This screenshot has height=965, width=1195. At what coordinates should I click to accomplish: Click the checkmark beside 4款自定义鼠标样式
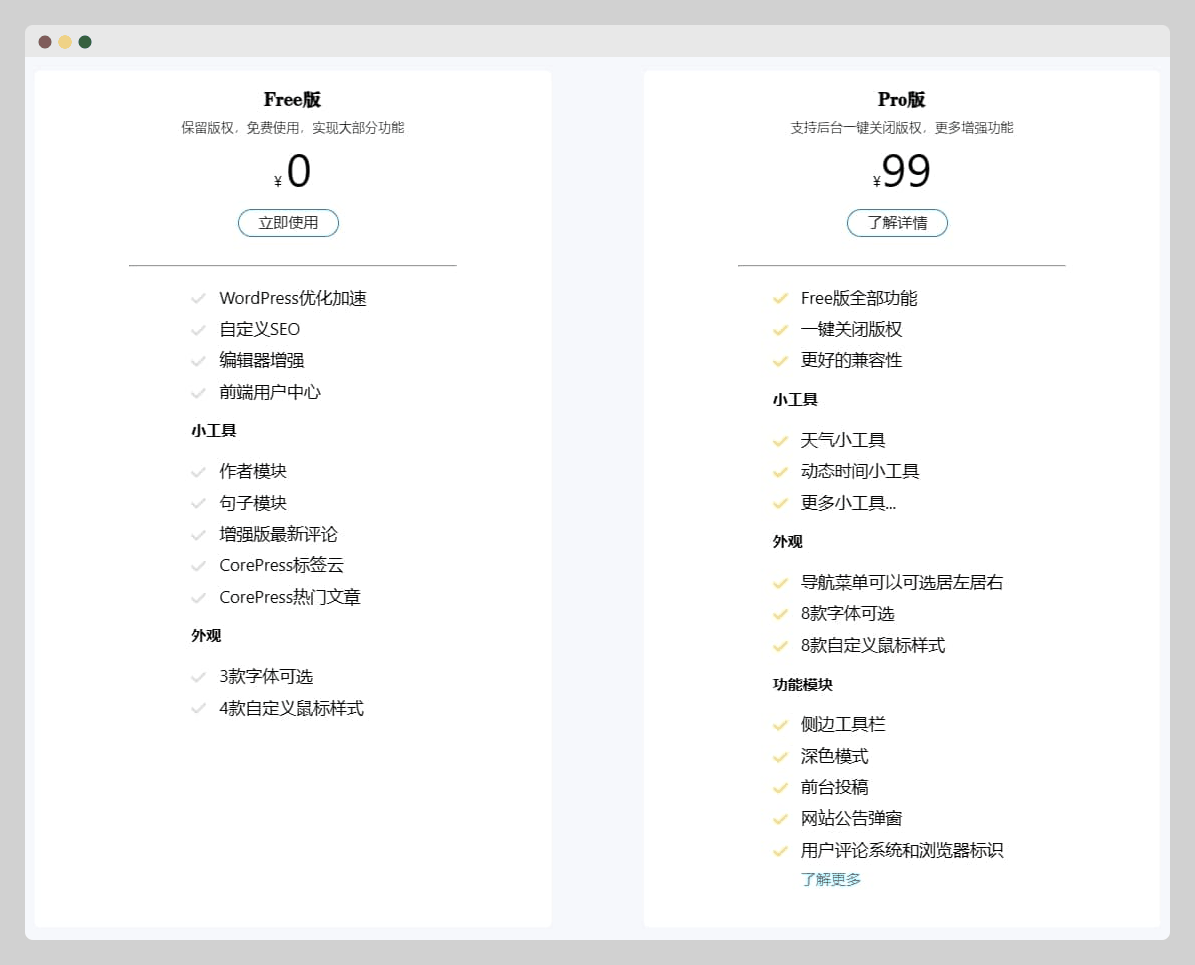point(198,709)
